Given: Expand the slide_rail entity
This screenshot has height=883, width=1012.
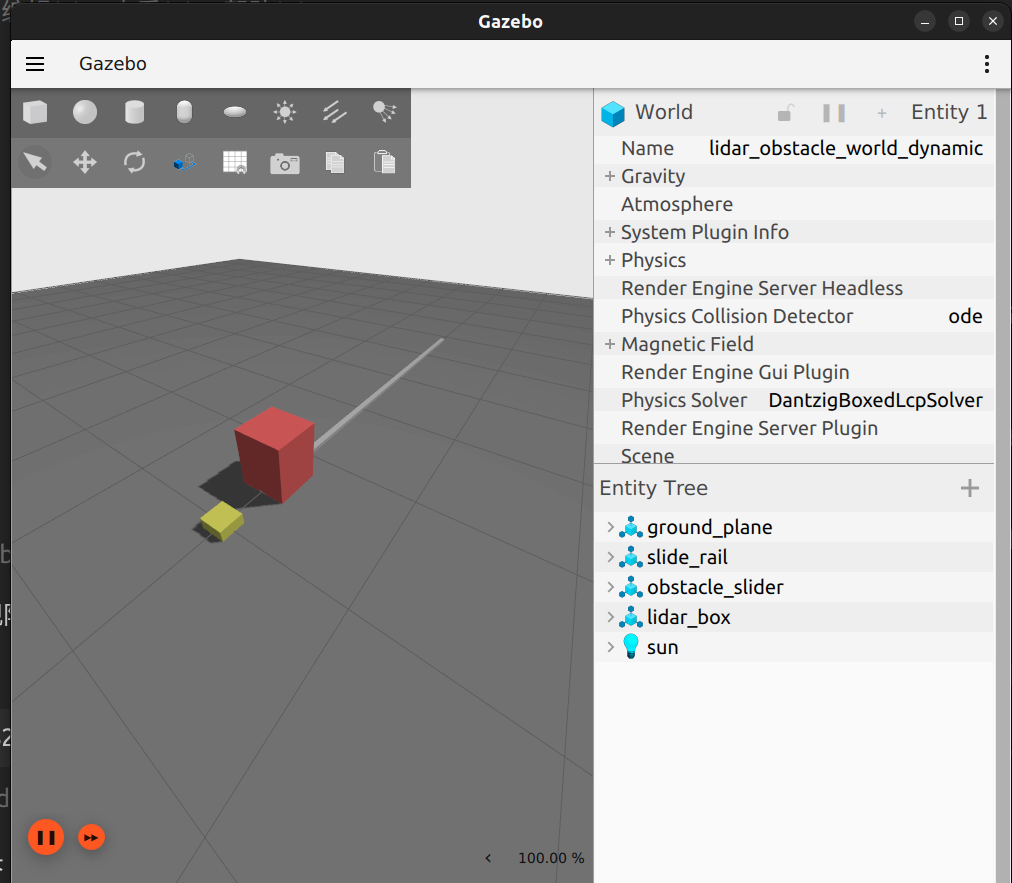Looking at the screenshot, I should tap(610, 556).
